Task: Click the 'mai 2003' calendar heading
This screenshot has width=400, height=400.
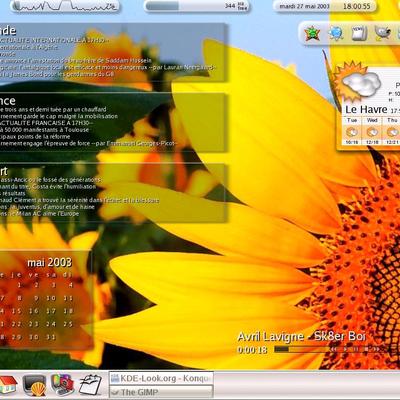Action: (x=49, y=263)
